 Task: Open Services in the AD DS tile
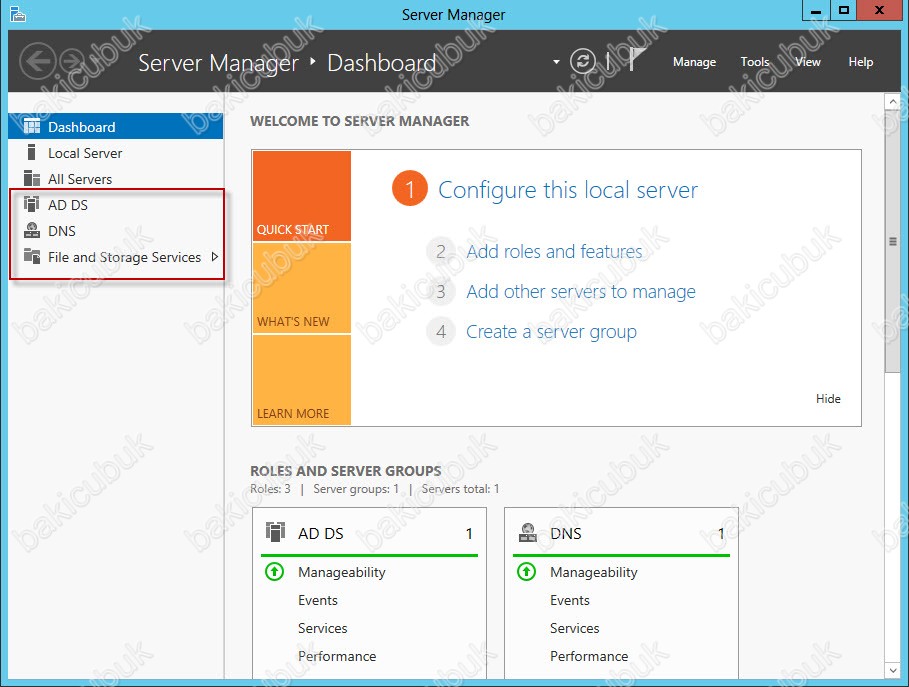coord(322,628)
